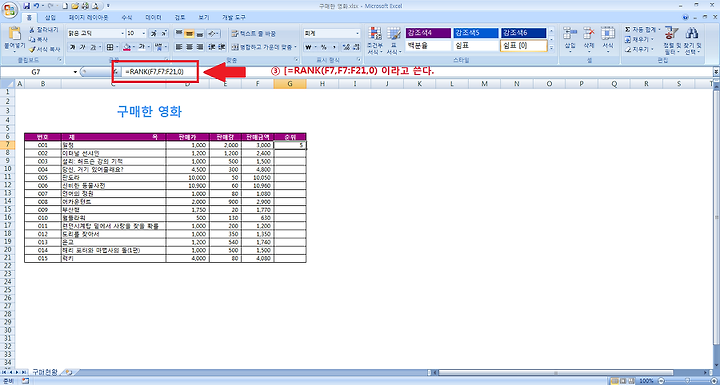720x385 pixels.
Task: Decrease indent in alignment group
Action: tap(211, 47)
